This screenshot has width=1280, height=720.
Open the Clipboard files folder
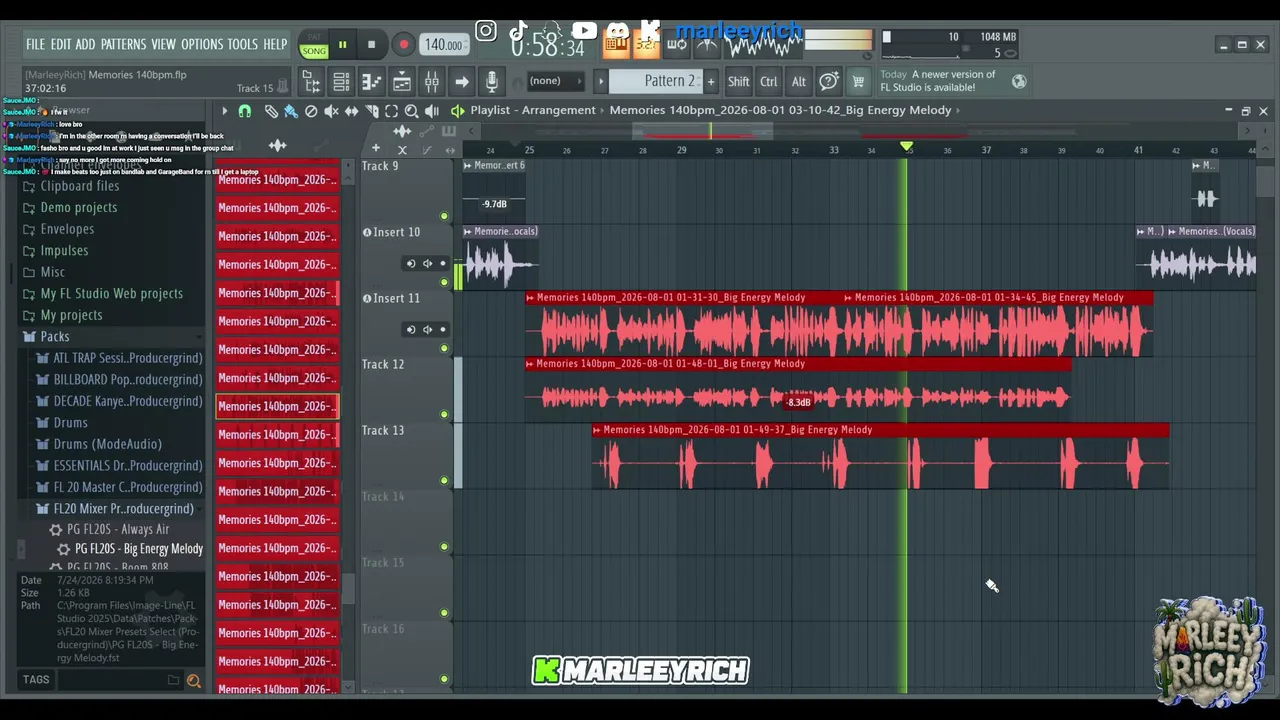click(79, 186)
